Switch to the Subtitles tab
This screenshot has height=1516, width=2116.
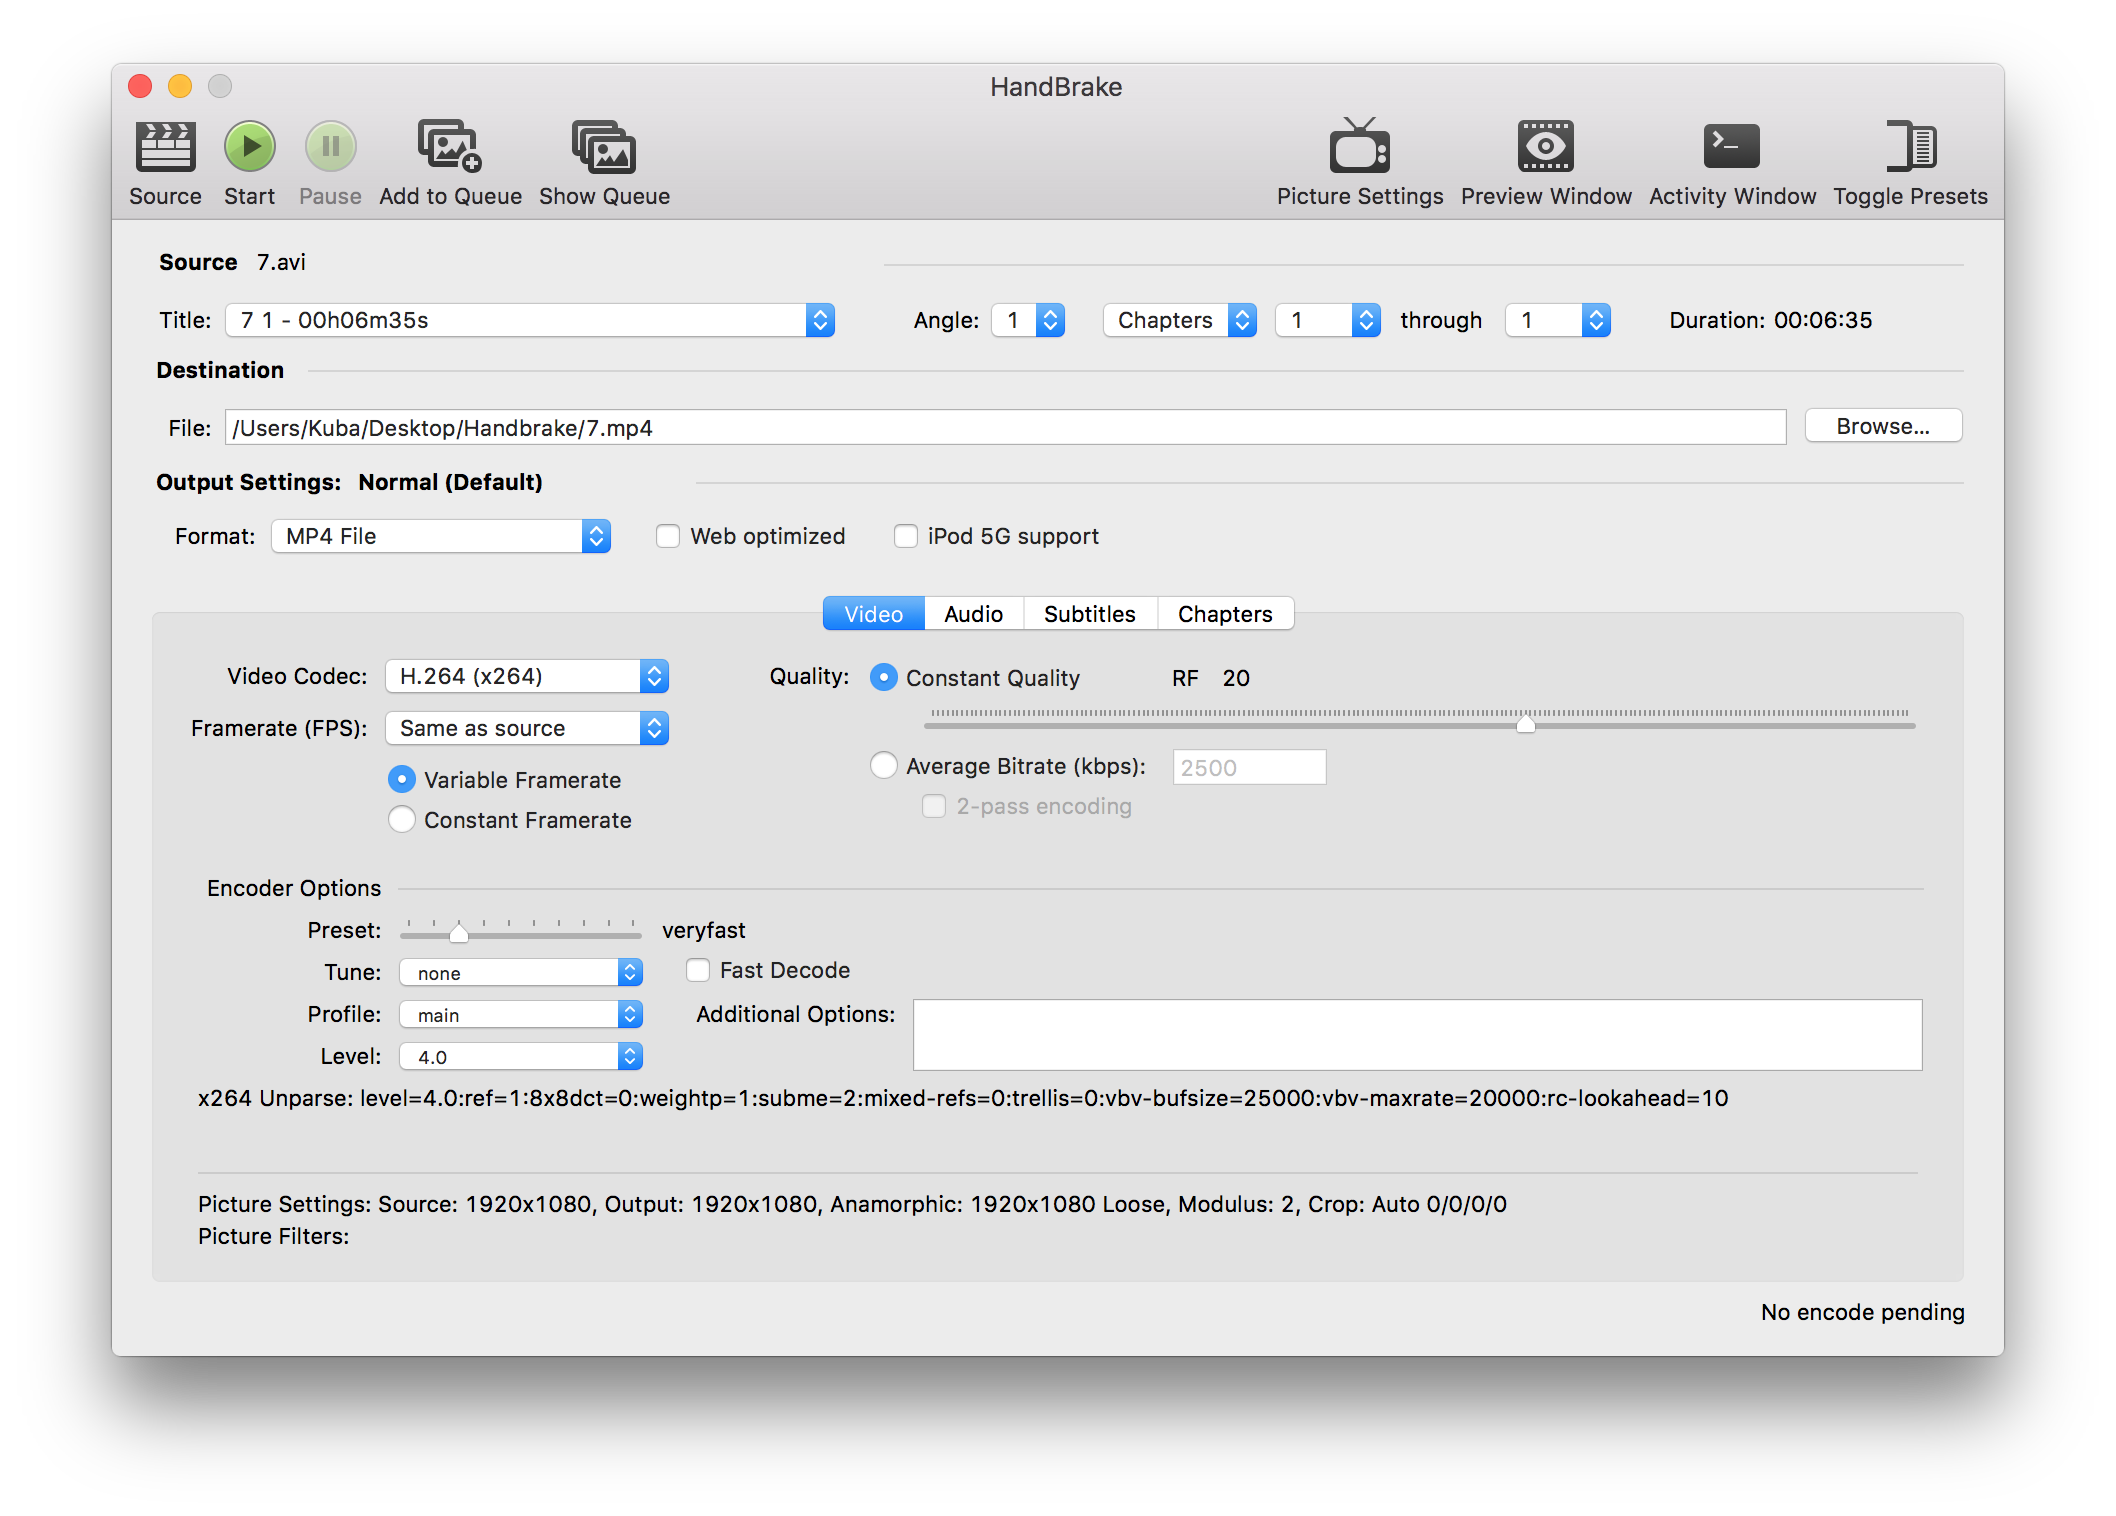point(1089,614)
